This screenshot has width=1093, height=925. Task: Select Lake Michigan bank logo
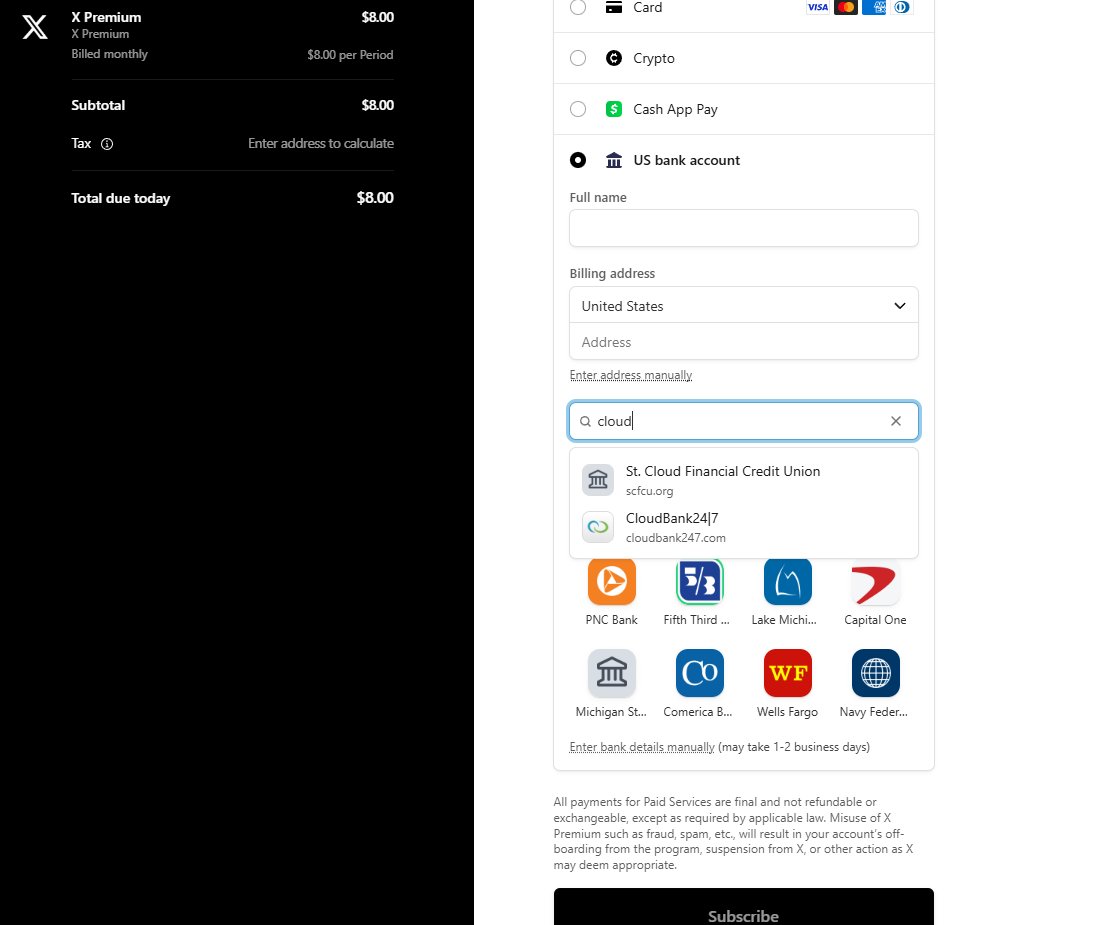(788, 581)
